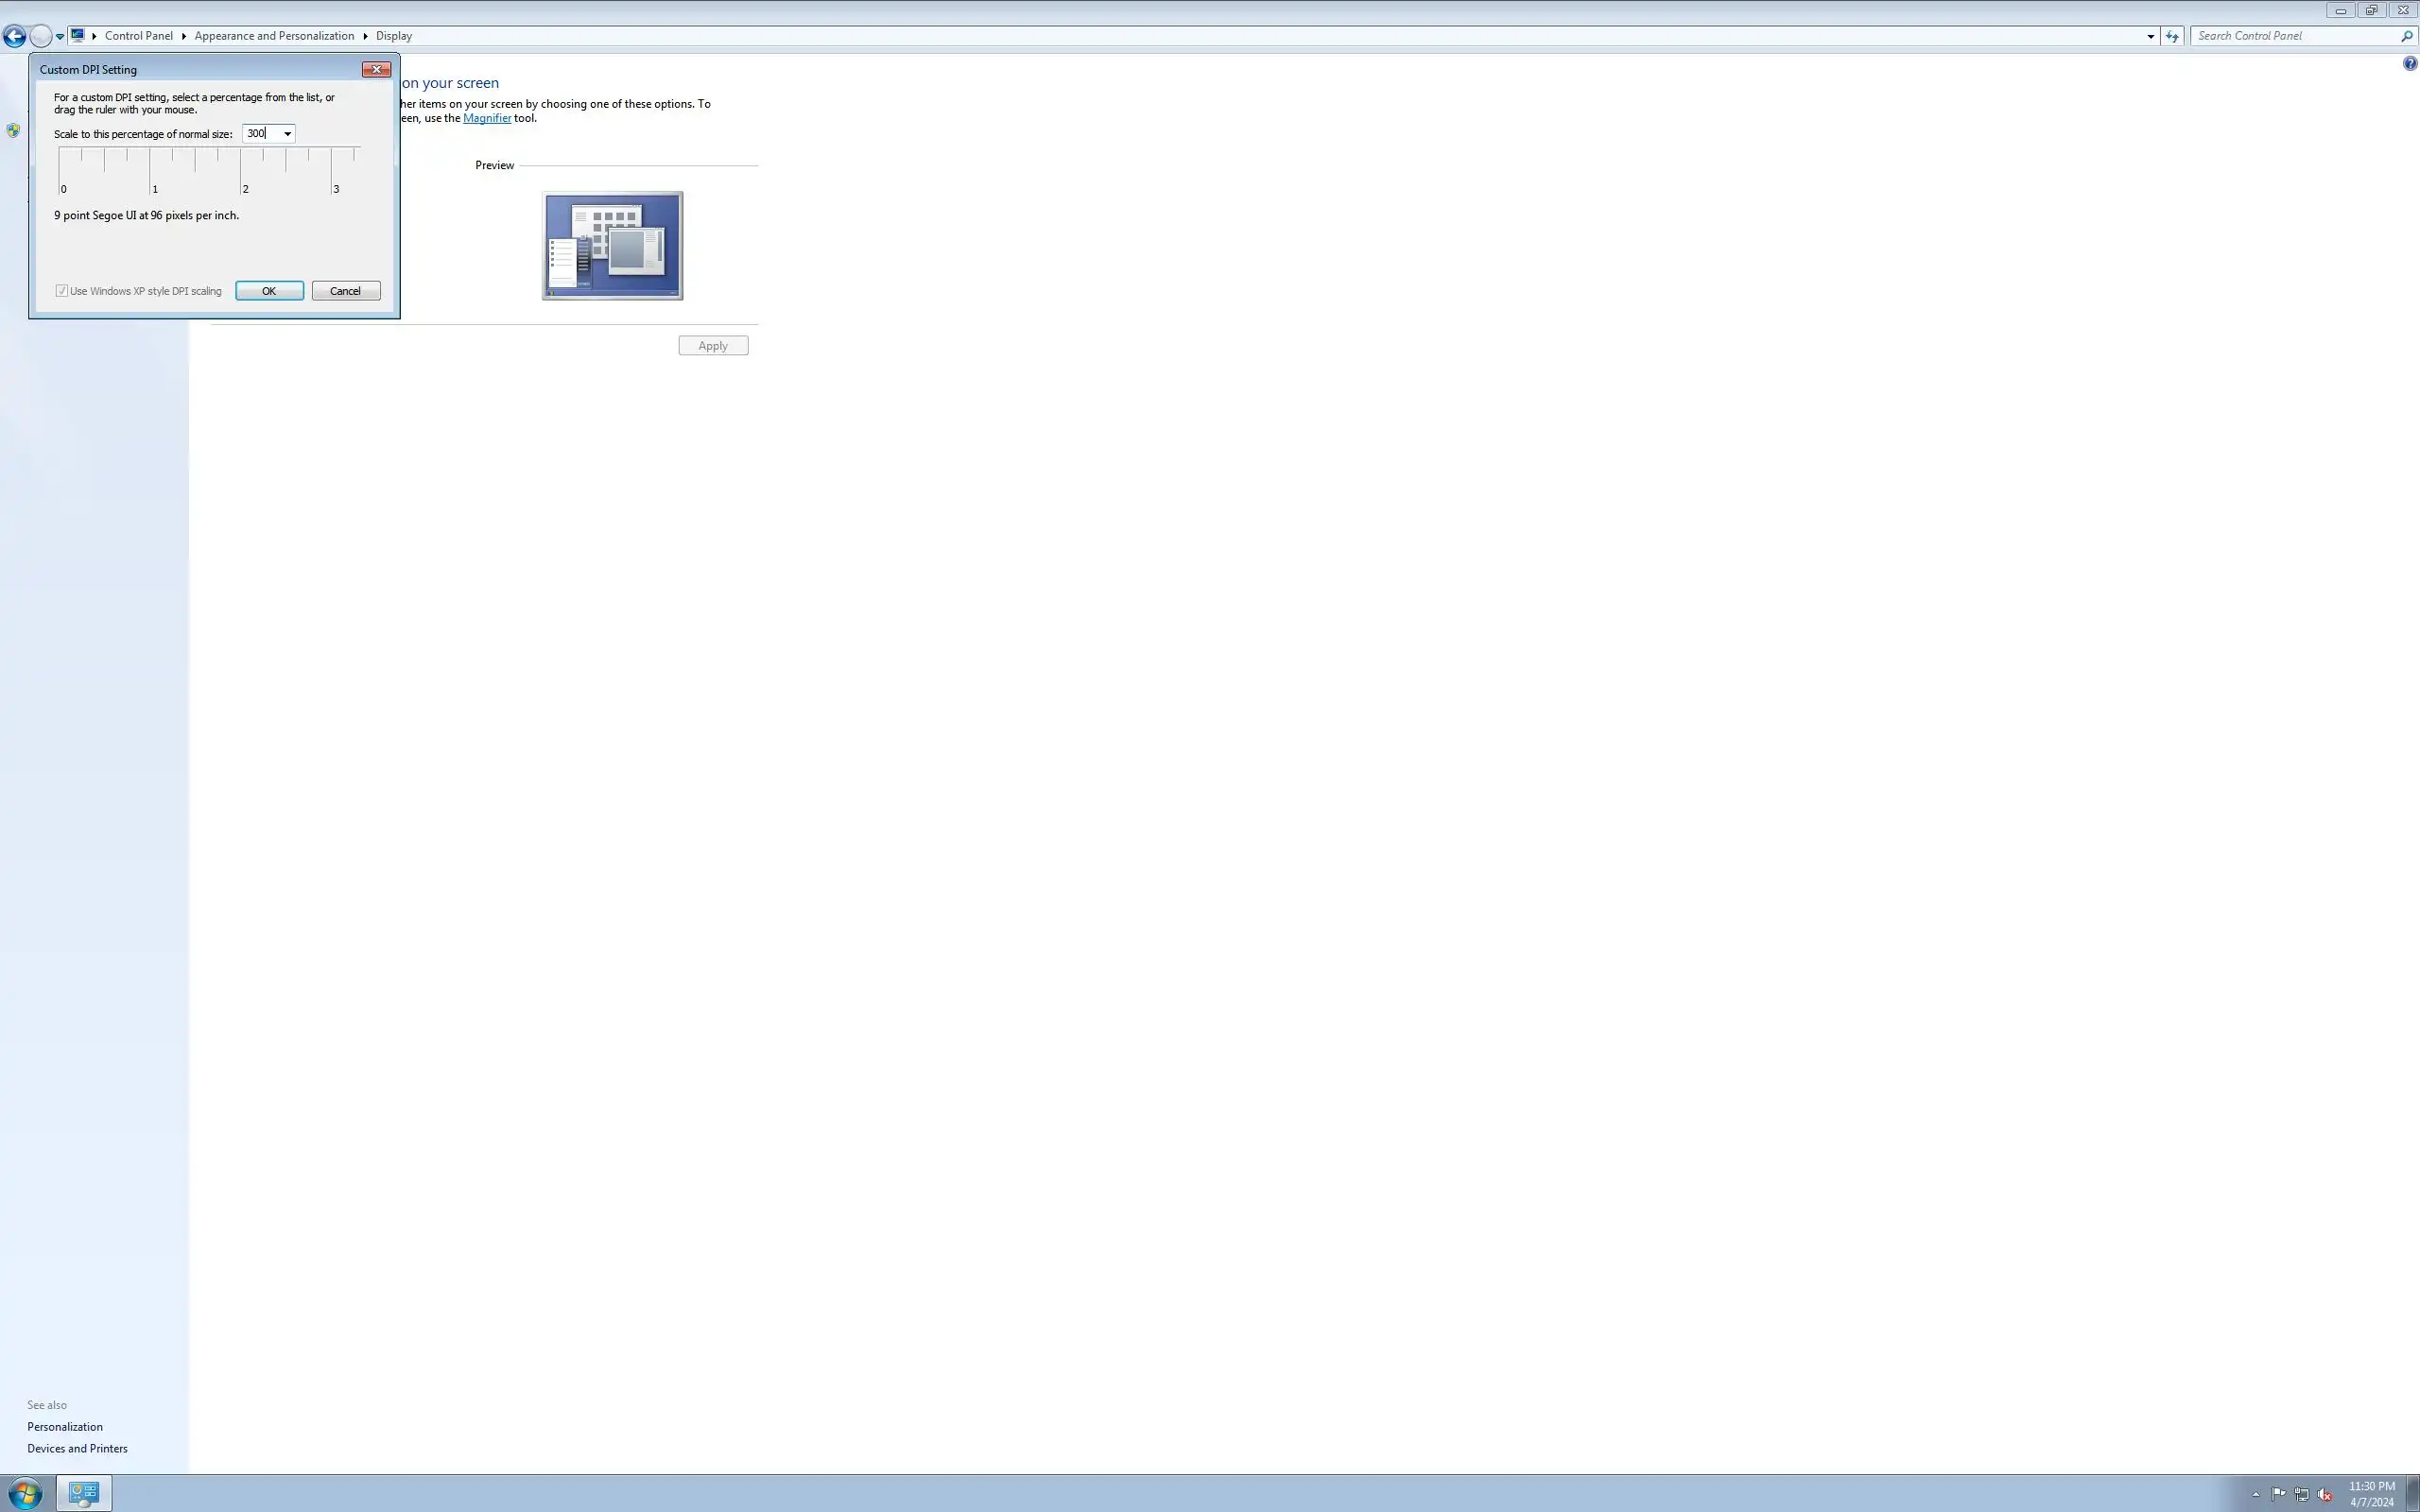Click the magnifying glass search icon
The width and height of the screenshot is (2420, 1512).
2406,36
